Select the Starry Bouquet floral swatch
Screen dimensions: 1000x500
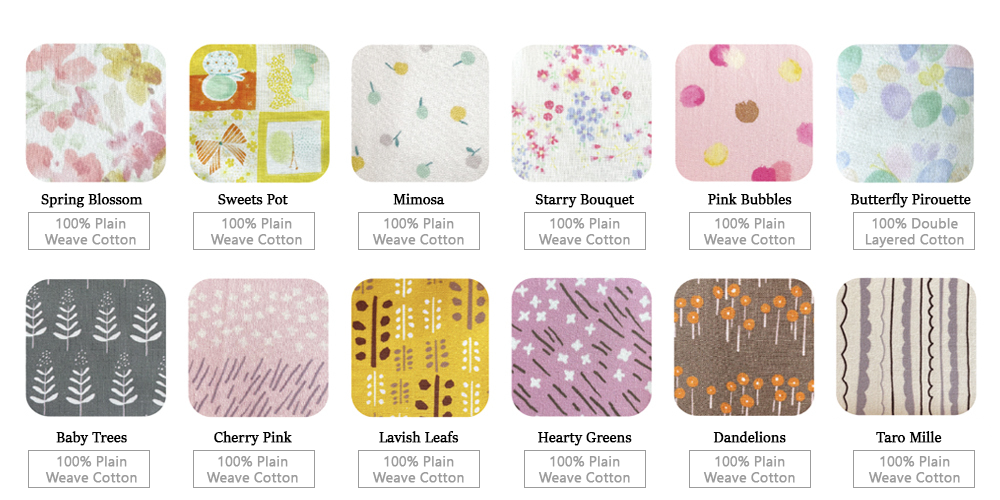pyautogui.click(x=582, y=113)
